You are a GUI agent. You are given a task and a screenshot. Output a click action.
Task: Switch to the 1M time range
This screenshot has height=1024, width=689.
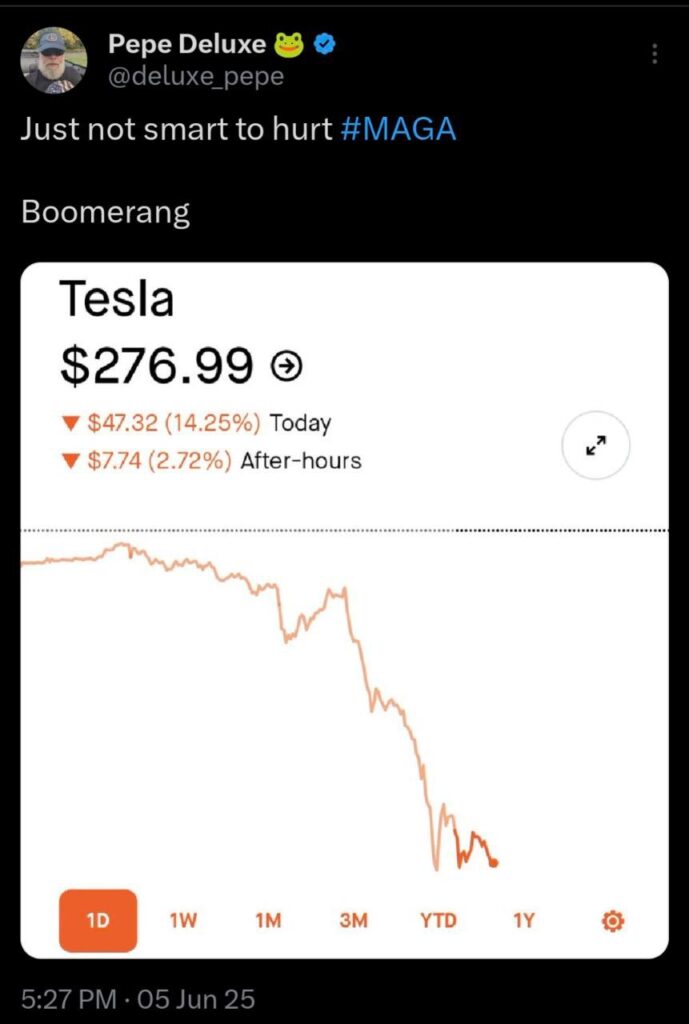[268, 921]
